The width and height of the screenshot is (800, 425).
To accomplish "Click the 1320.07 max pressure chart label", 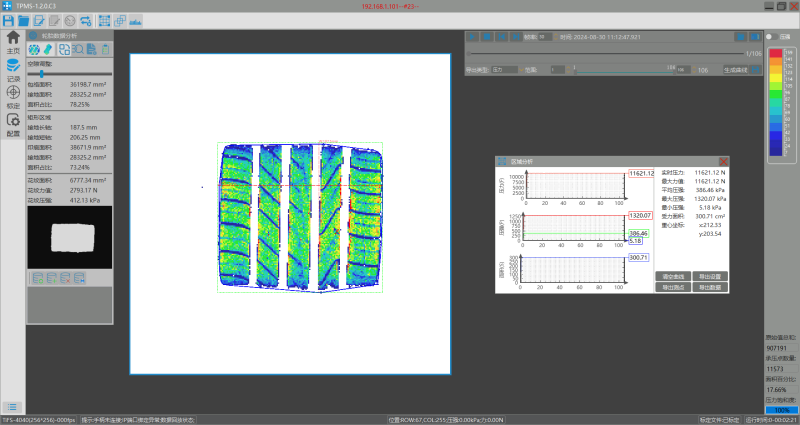I will pyautogui.click(x=640, y=215).
